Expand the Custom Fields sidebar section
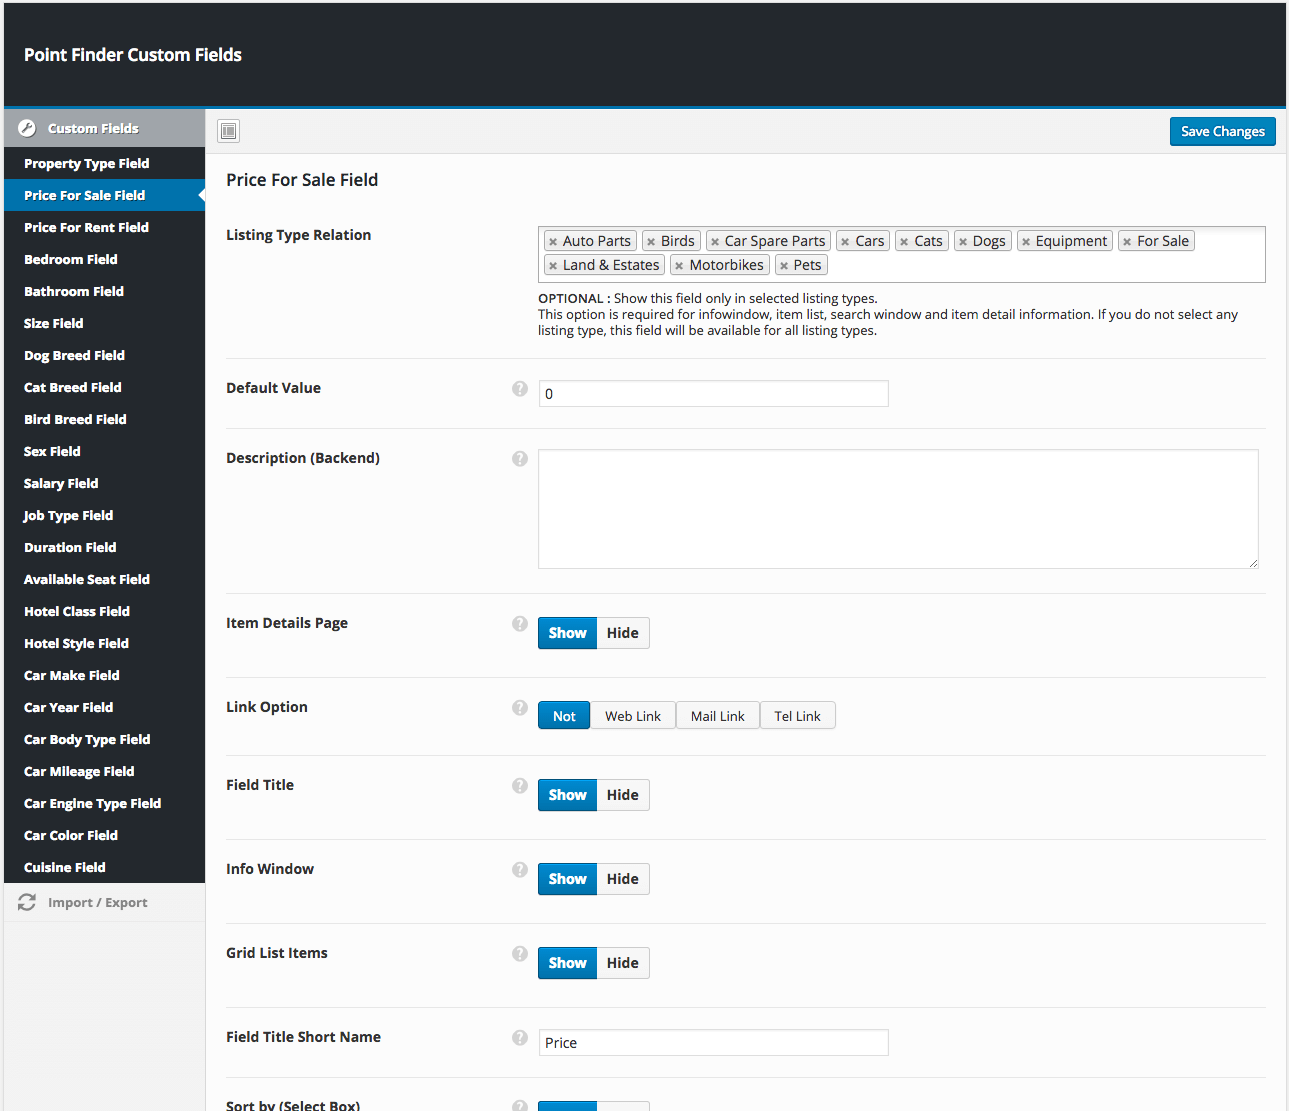The width and height of the screenshot is (1289, 1111). click(x=93, y=128)
